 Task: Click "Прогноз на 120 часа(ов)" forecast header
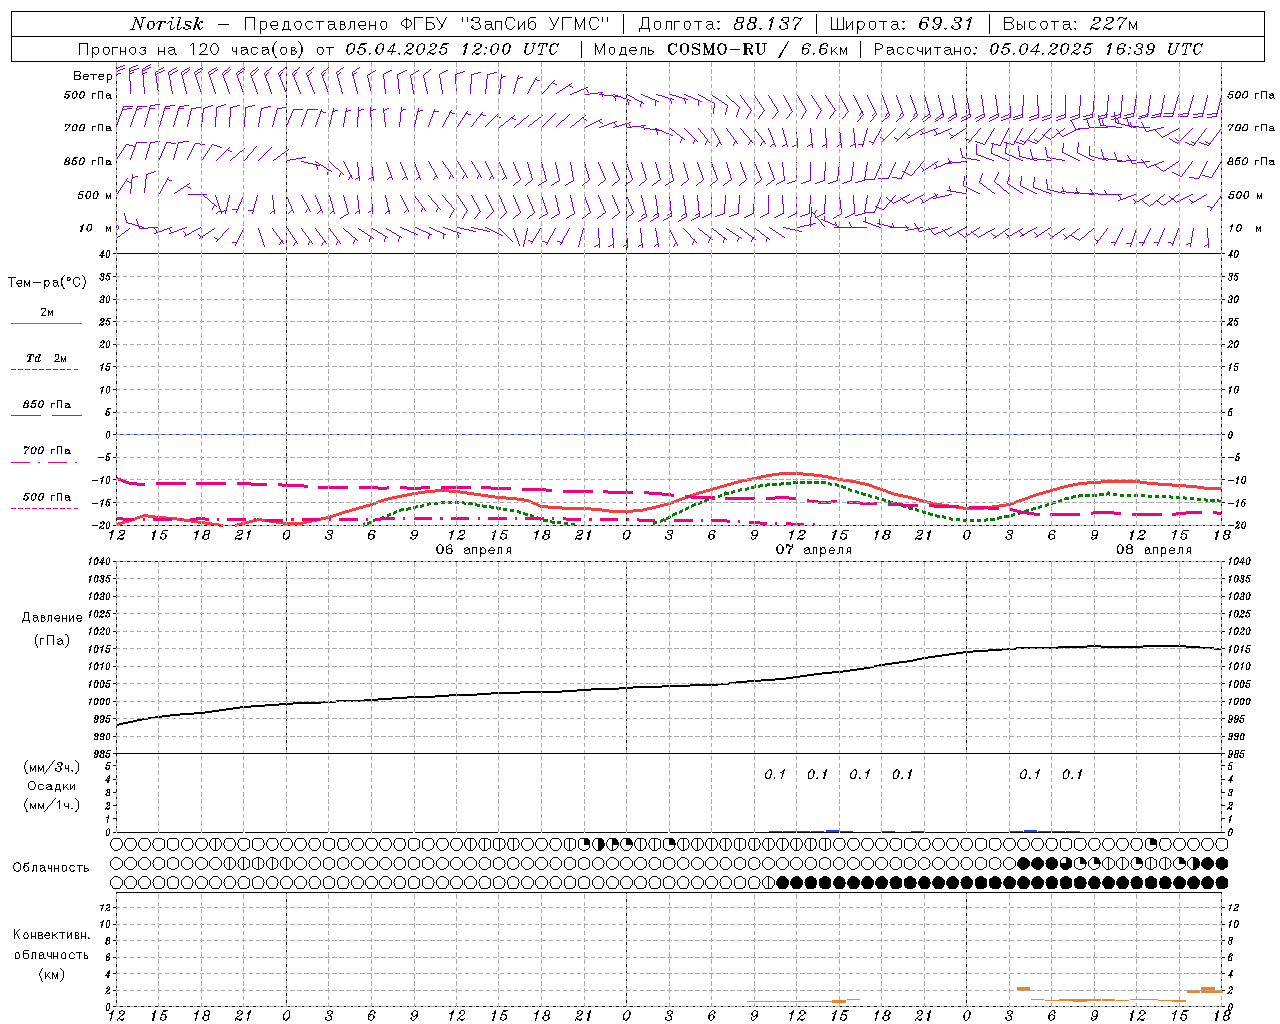(x=193, y=49)
